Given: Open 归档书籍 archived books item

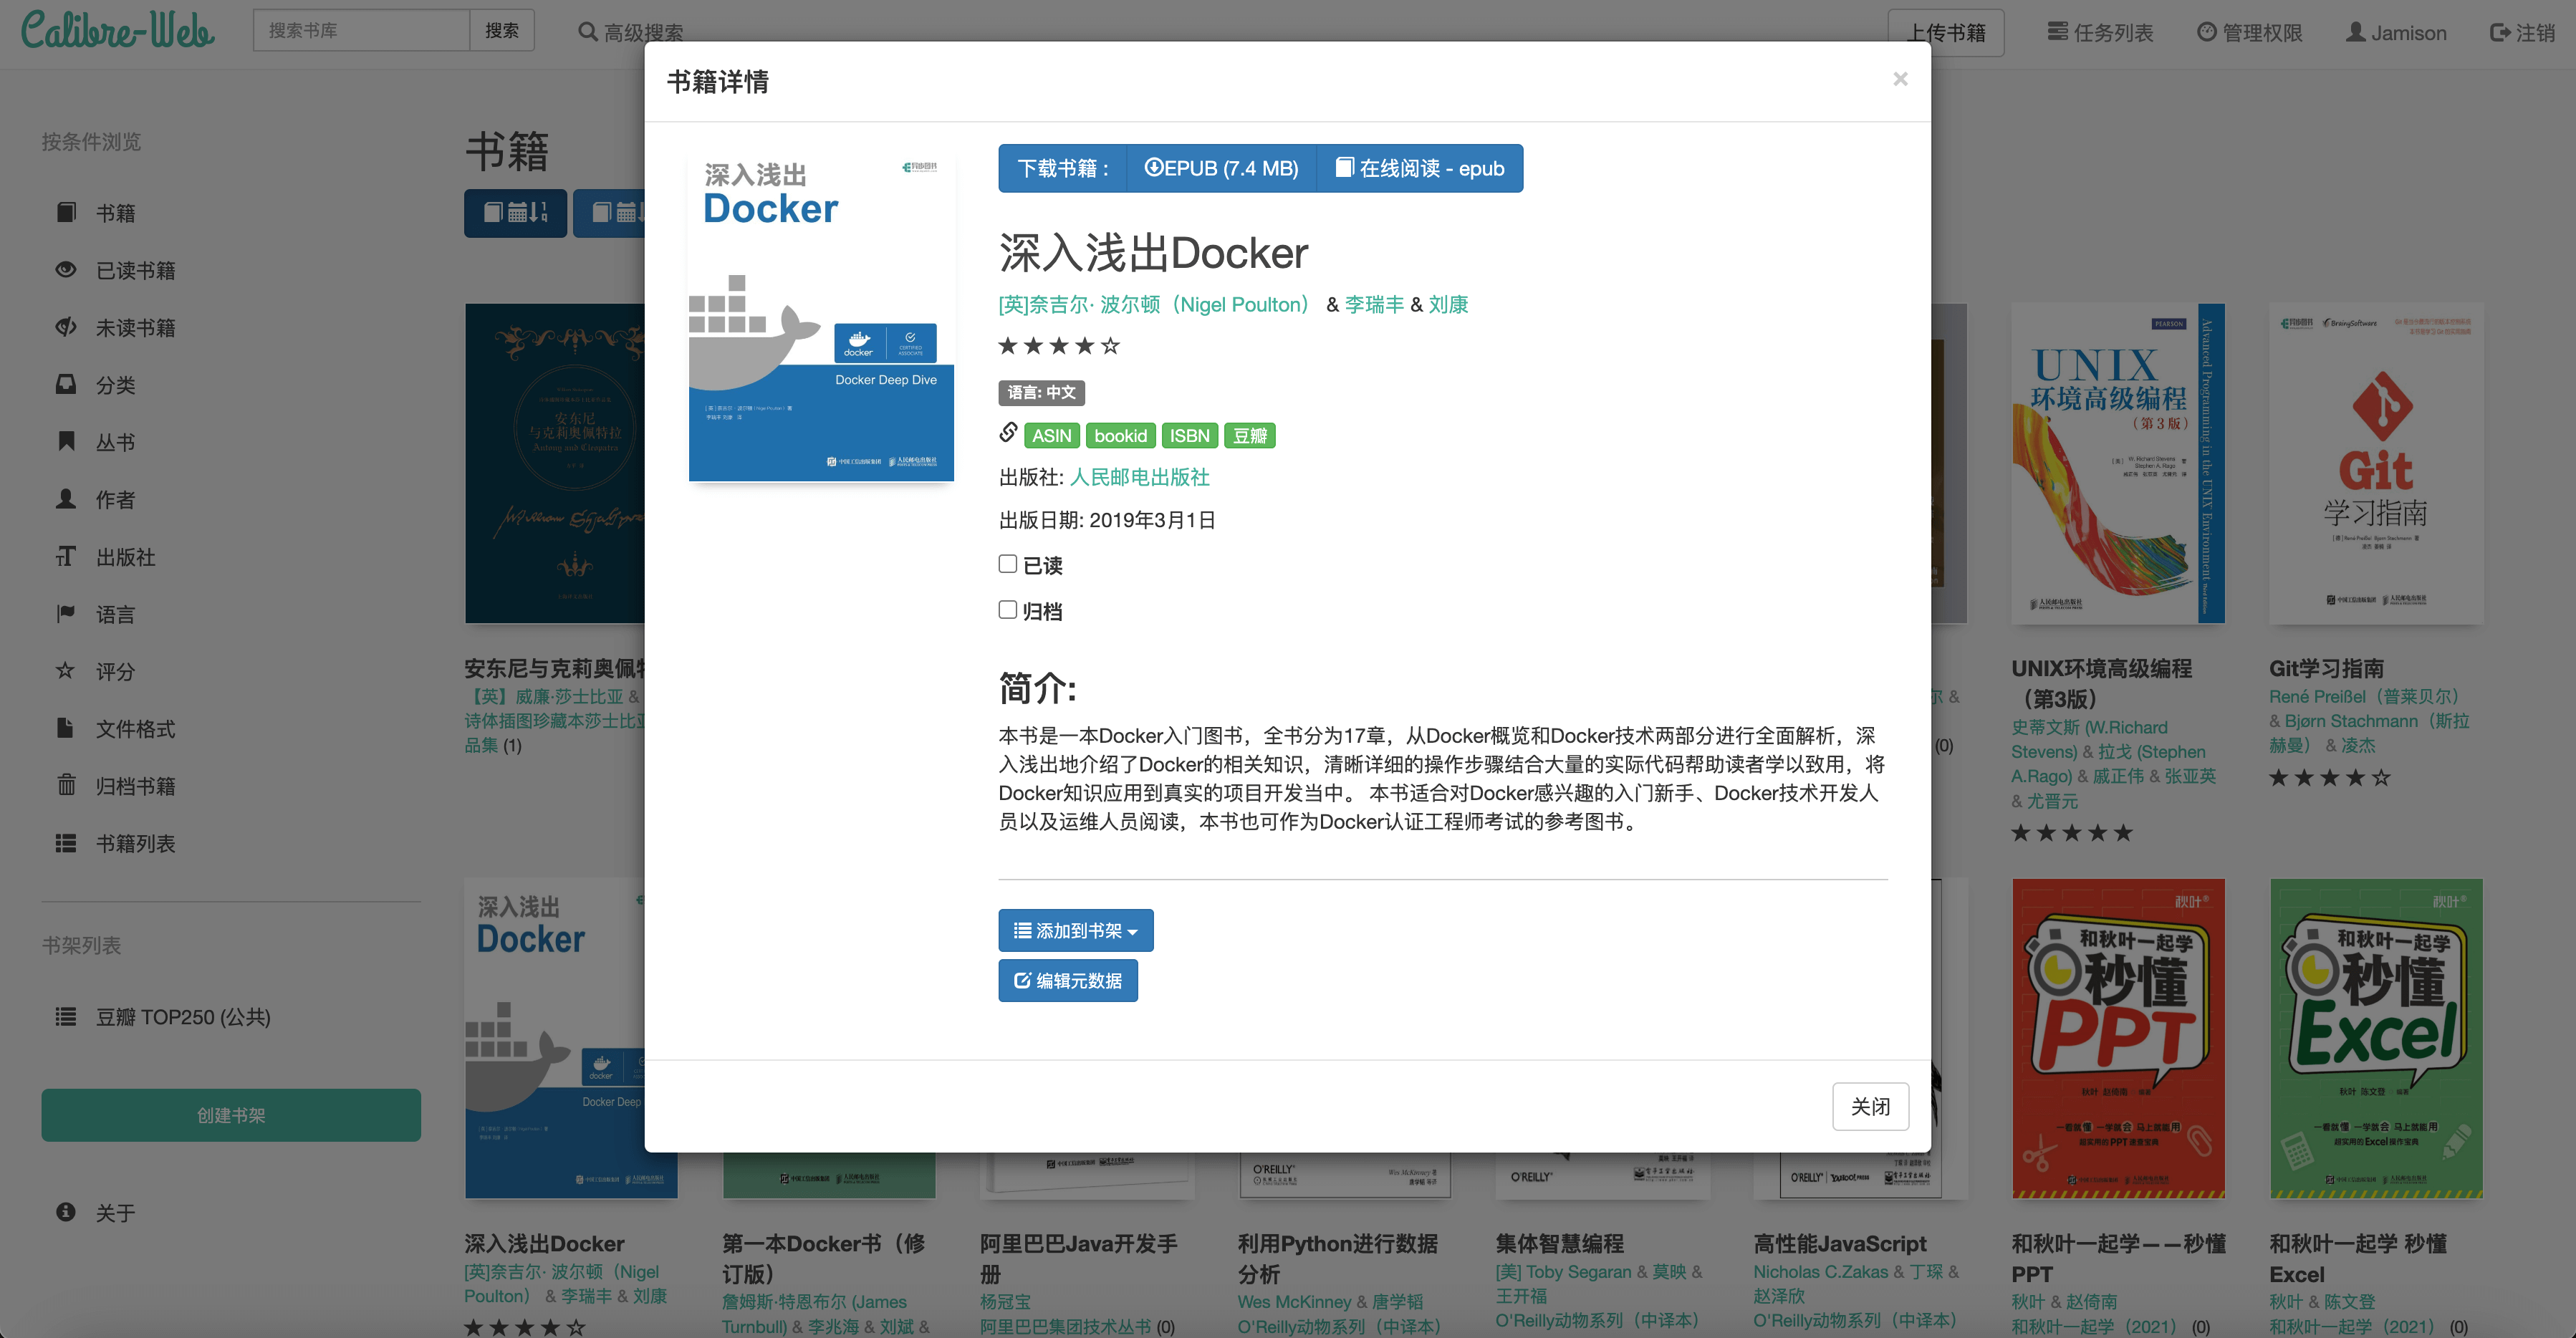Looking at the screenshot, I should tap(135, 786).
